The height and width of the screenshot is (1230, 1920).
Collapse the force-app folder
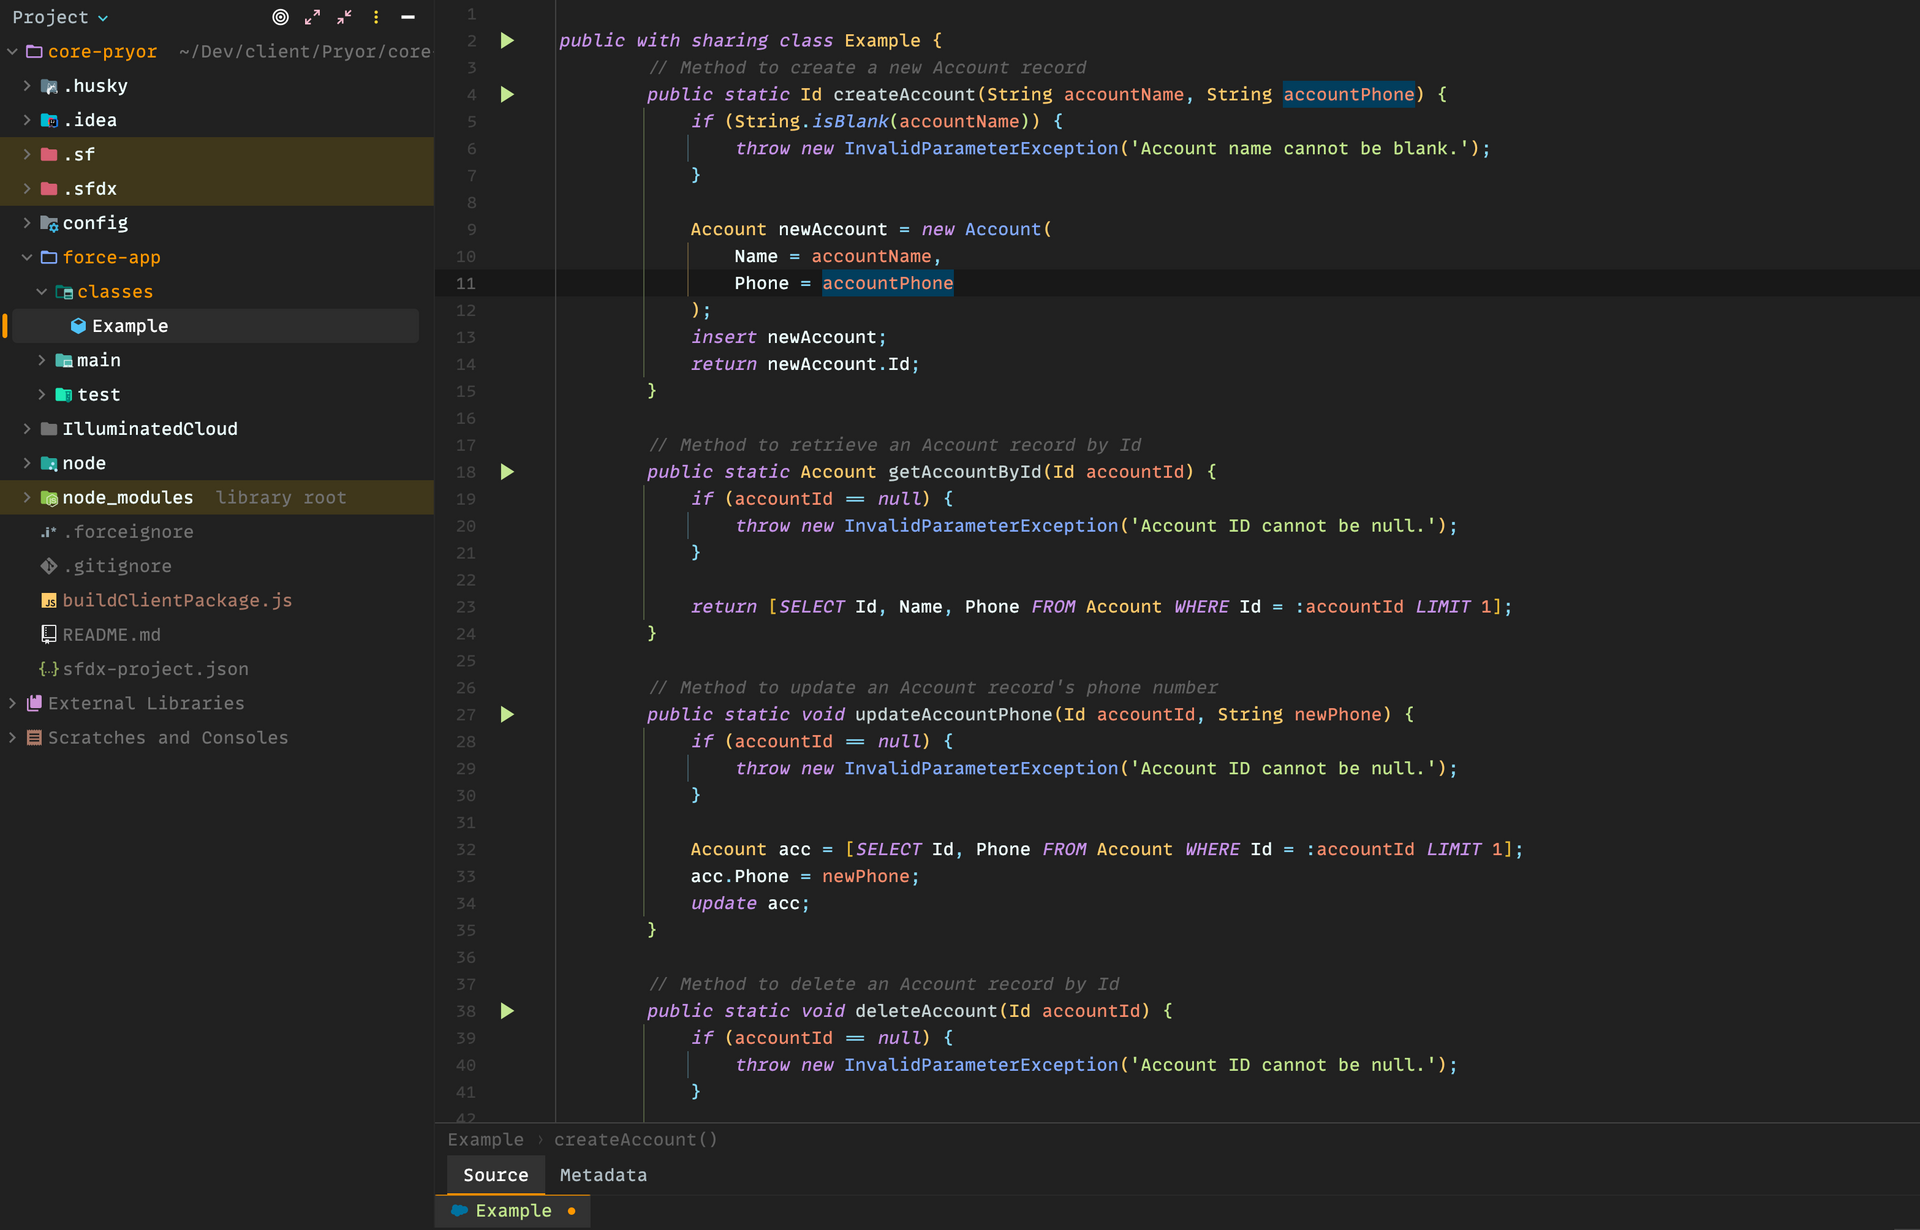(27, 257)
